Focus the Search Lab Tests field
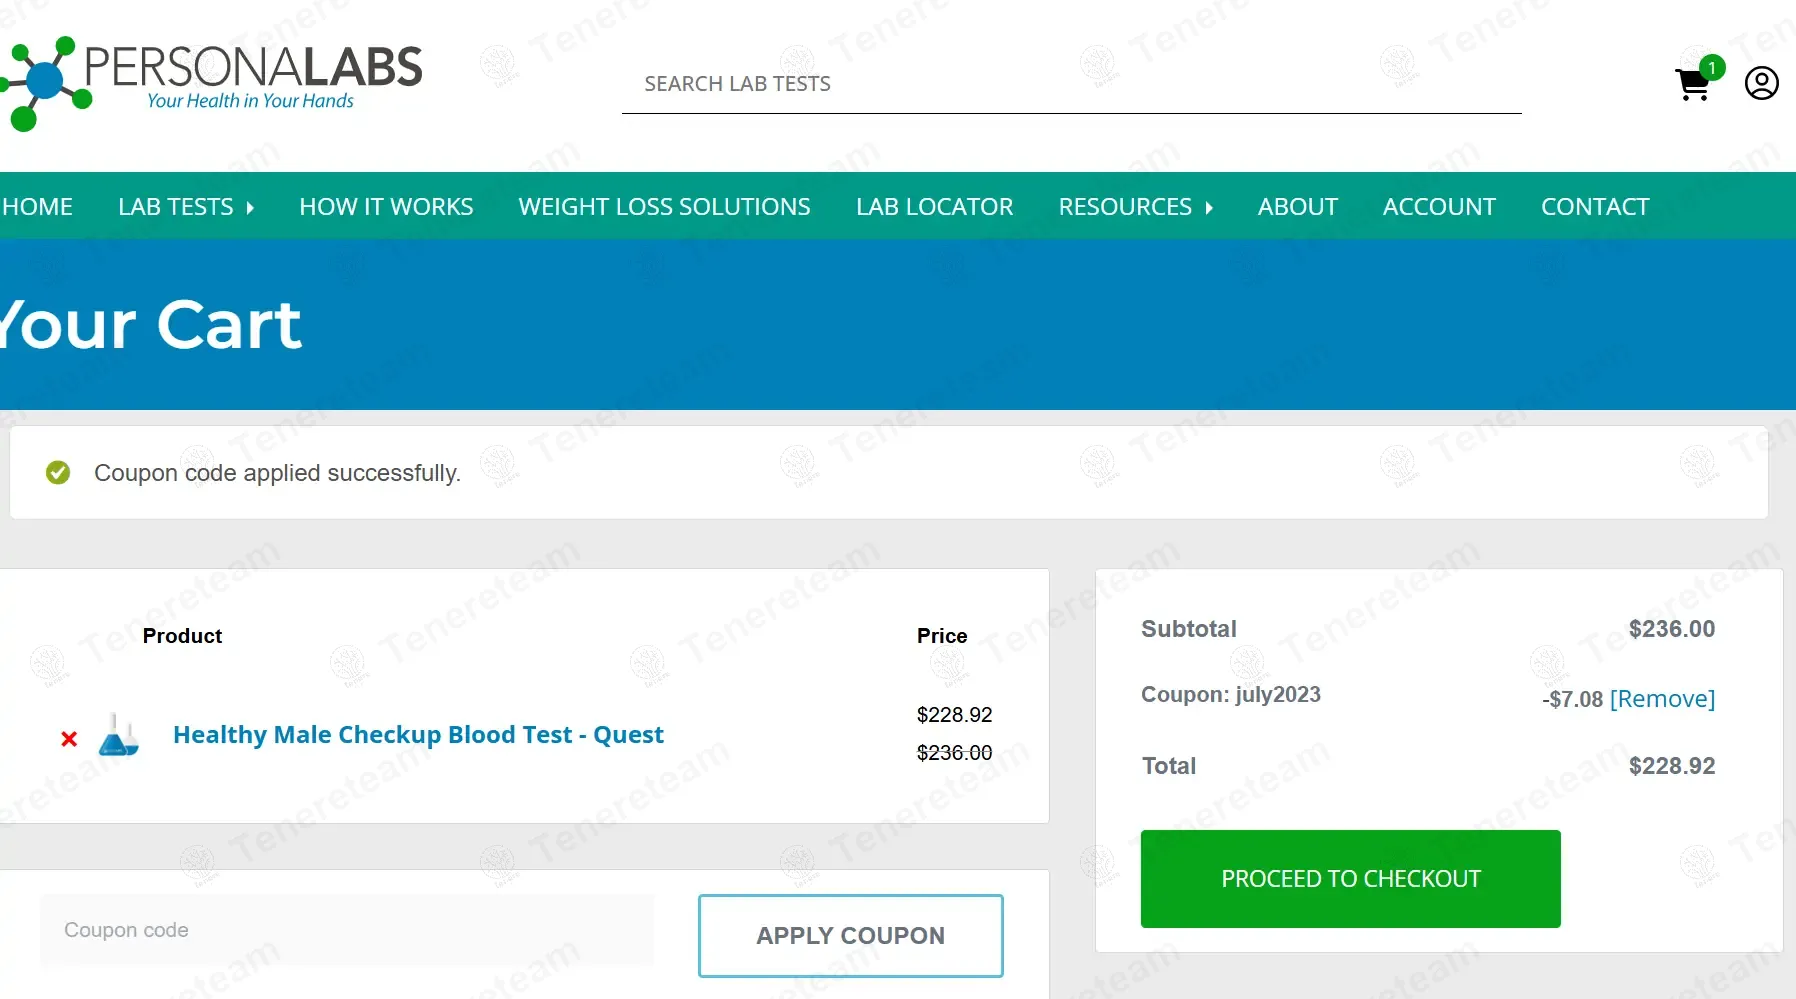This screenshot has width=1796, height=999. pyautogui.click(x=1071, y=84)
